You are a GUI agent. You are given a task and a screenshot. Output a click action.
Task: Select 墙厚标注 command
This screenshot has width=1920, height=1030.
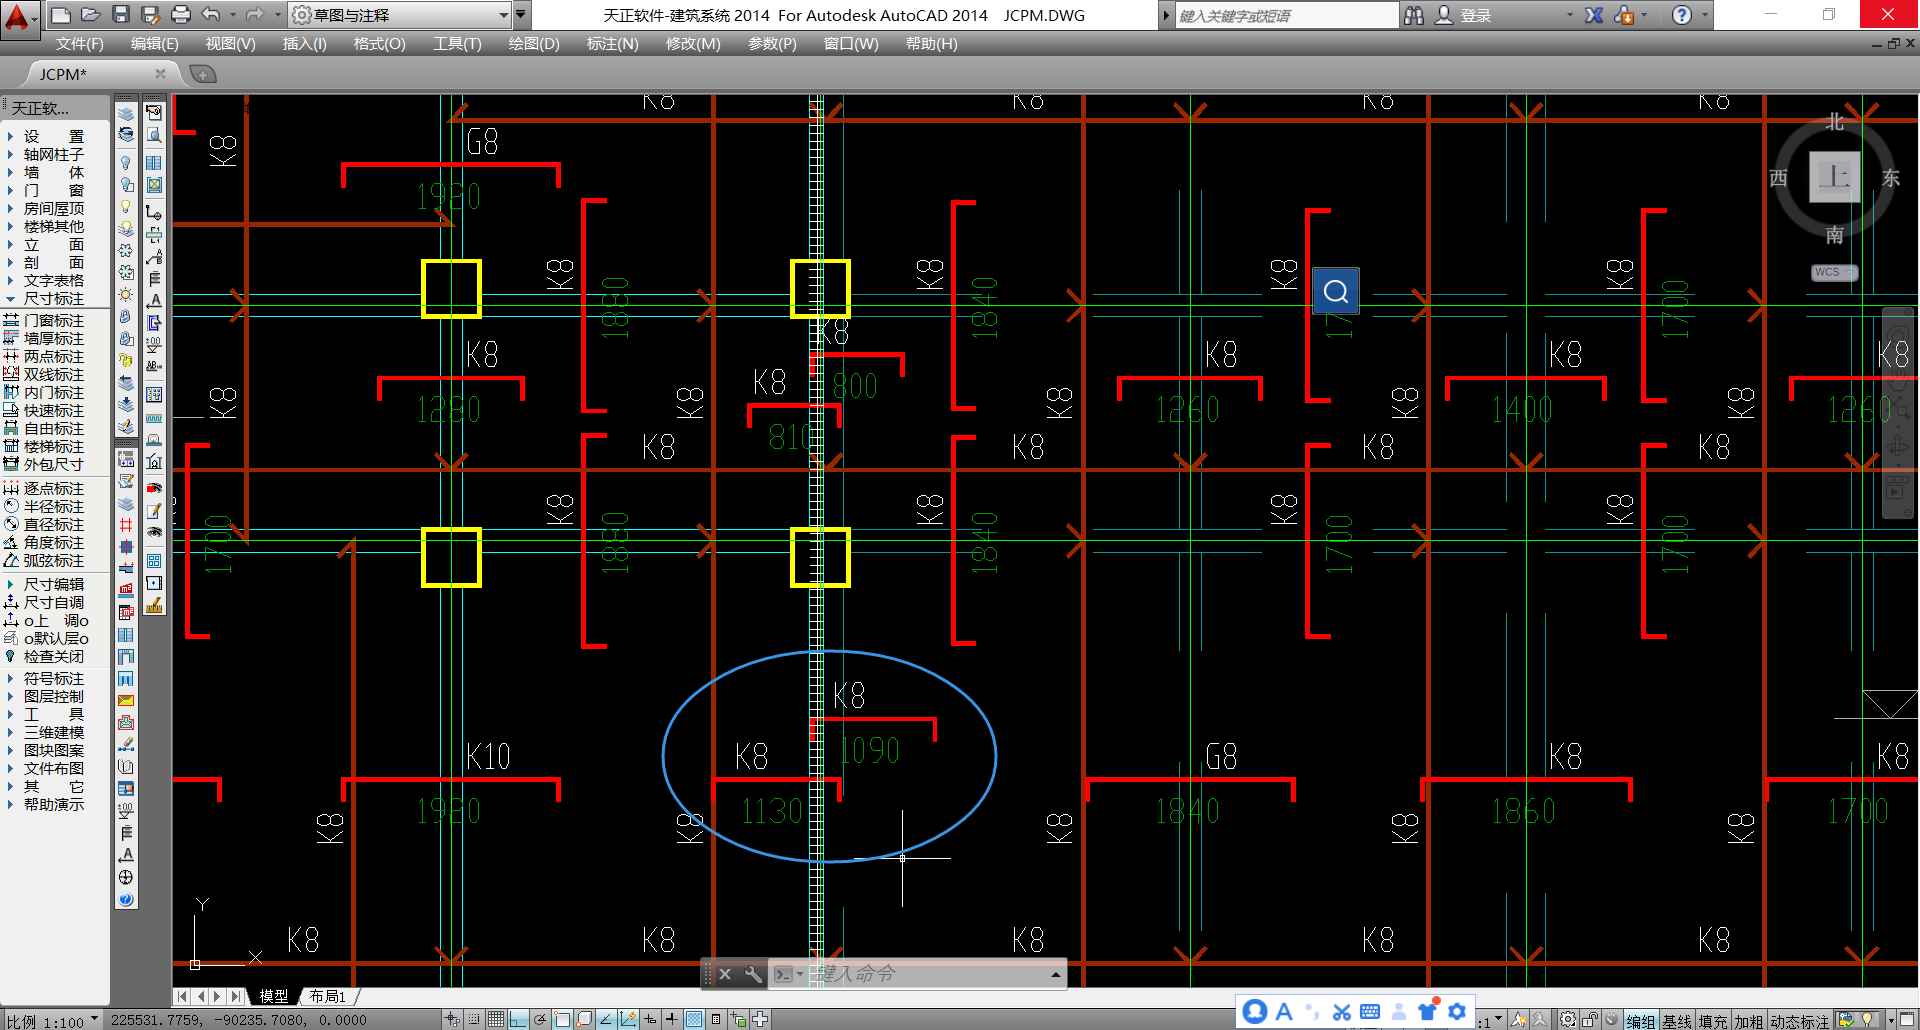tap(53, 338)
